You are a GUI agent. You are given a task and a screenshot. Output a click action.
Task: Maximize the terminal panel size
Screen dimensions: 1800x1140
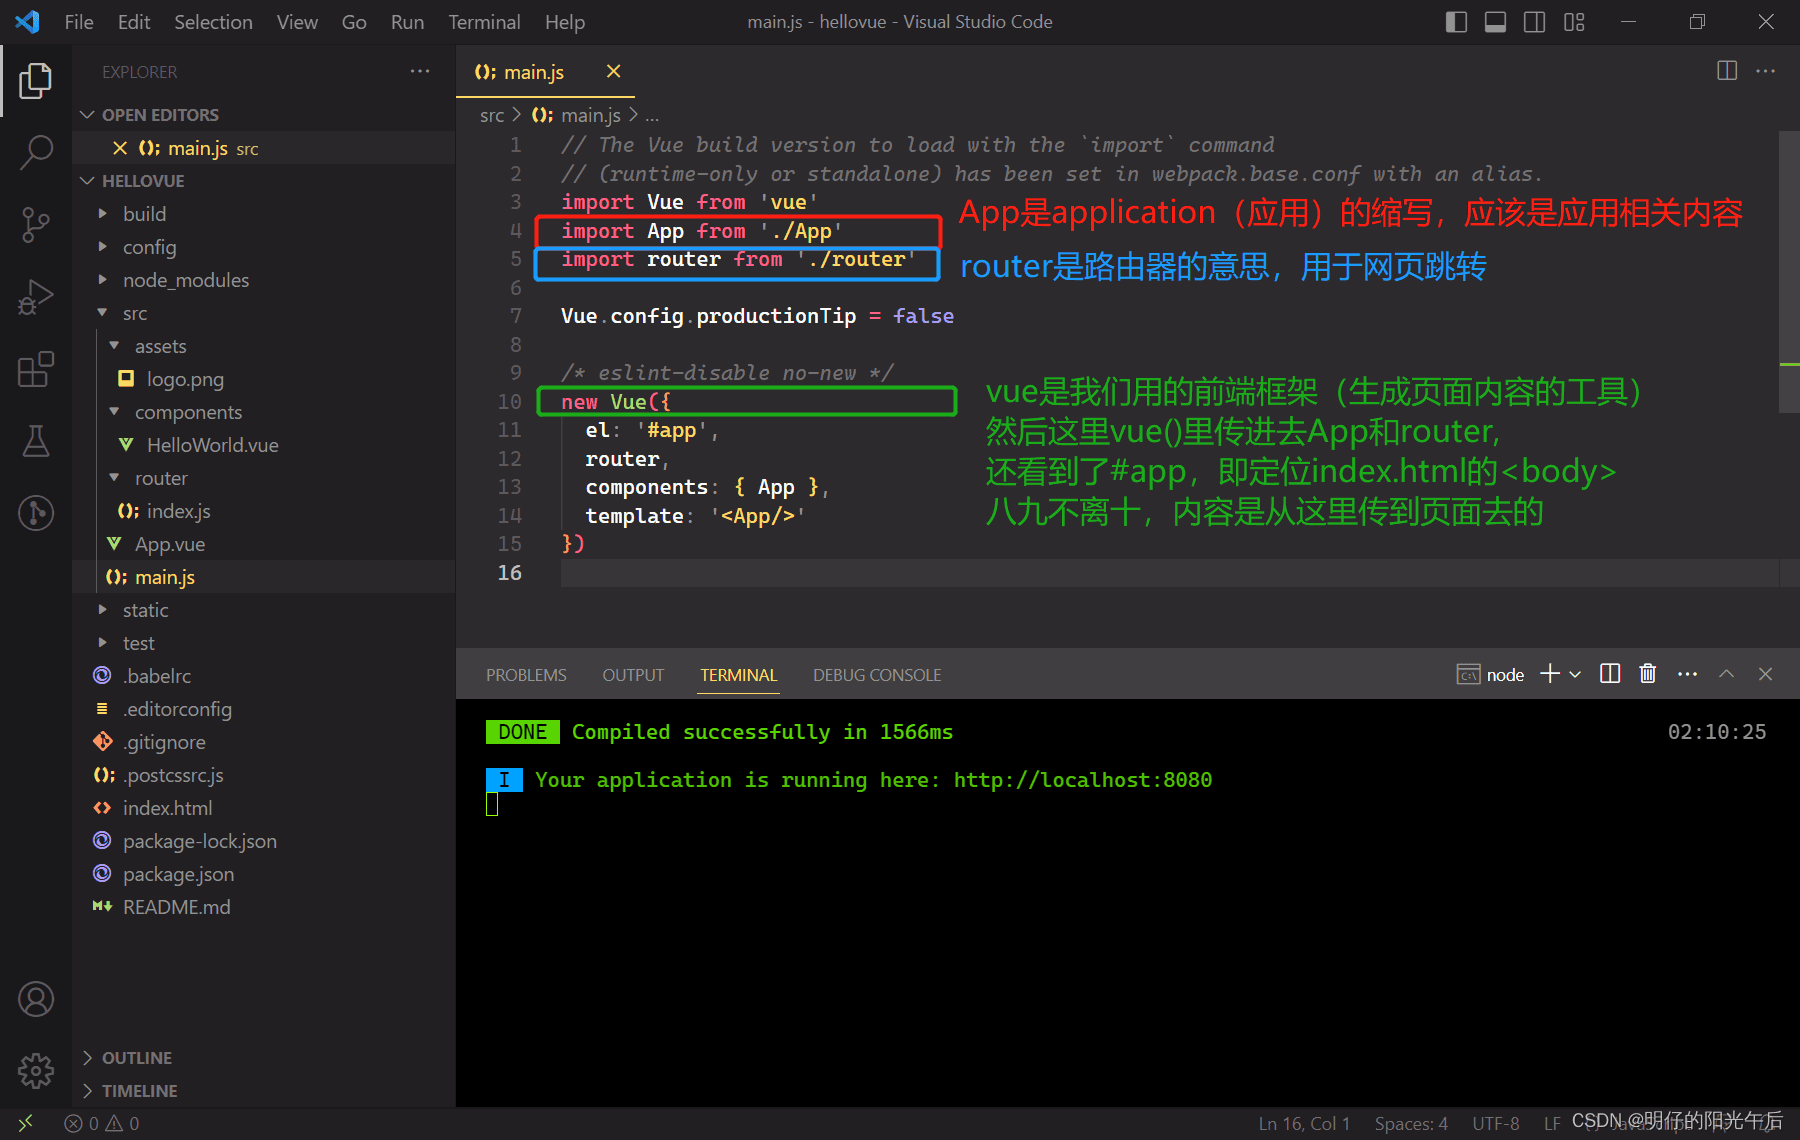tap(1726, 674)
